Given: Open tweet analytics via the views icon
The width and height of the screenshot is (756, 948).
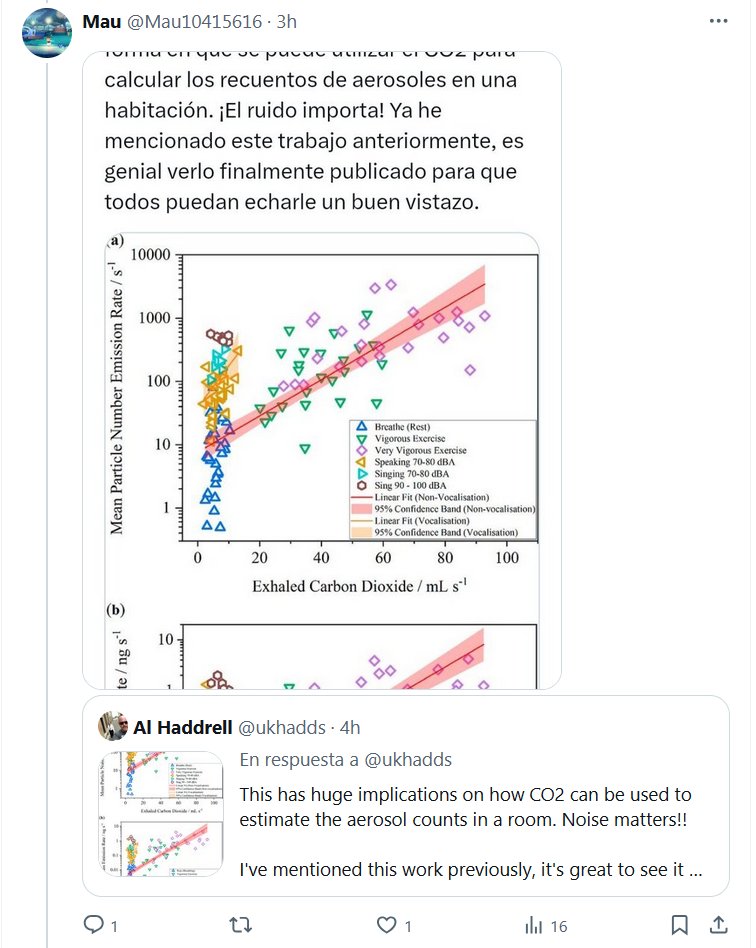Looking at the screenshot, I should click(x=535, y=925).
